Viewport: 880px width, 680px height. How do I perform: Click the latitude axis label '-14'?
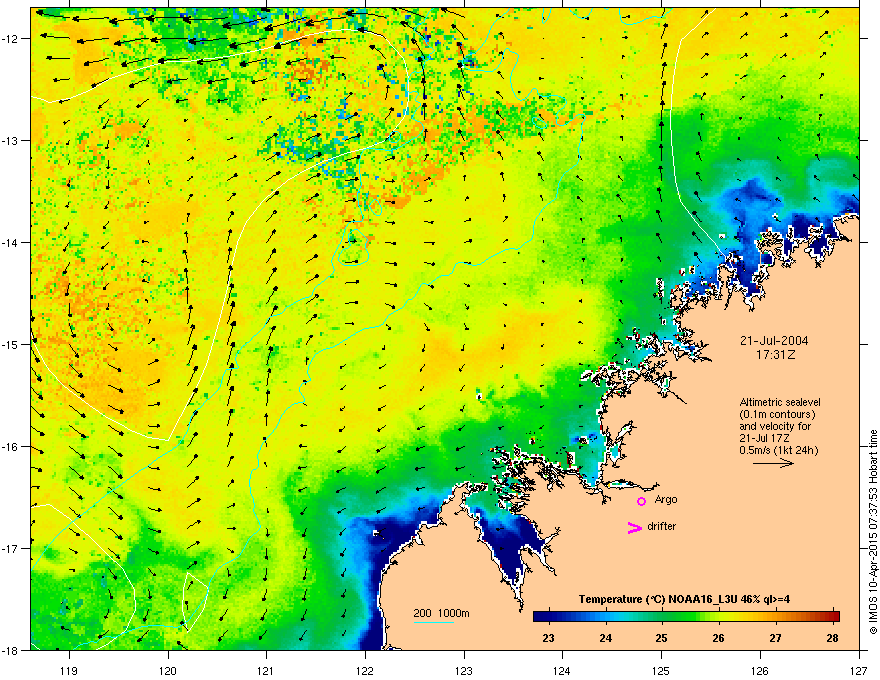pos(10,242)
